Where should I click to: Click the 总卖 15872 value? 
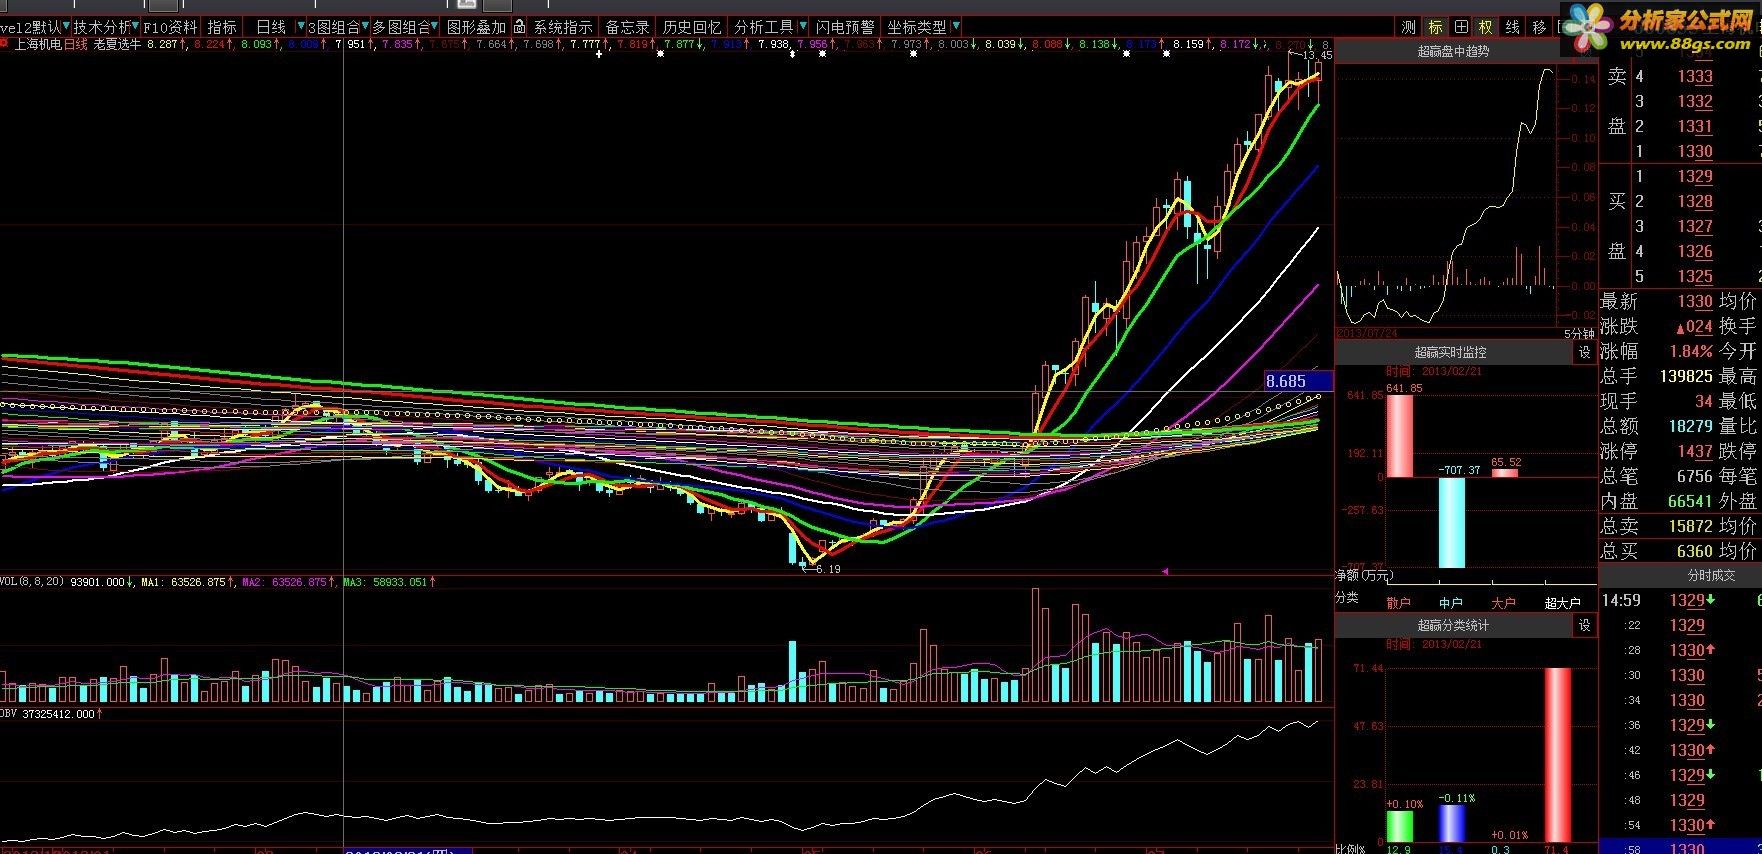1690,526
